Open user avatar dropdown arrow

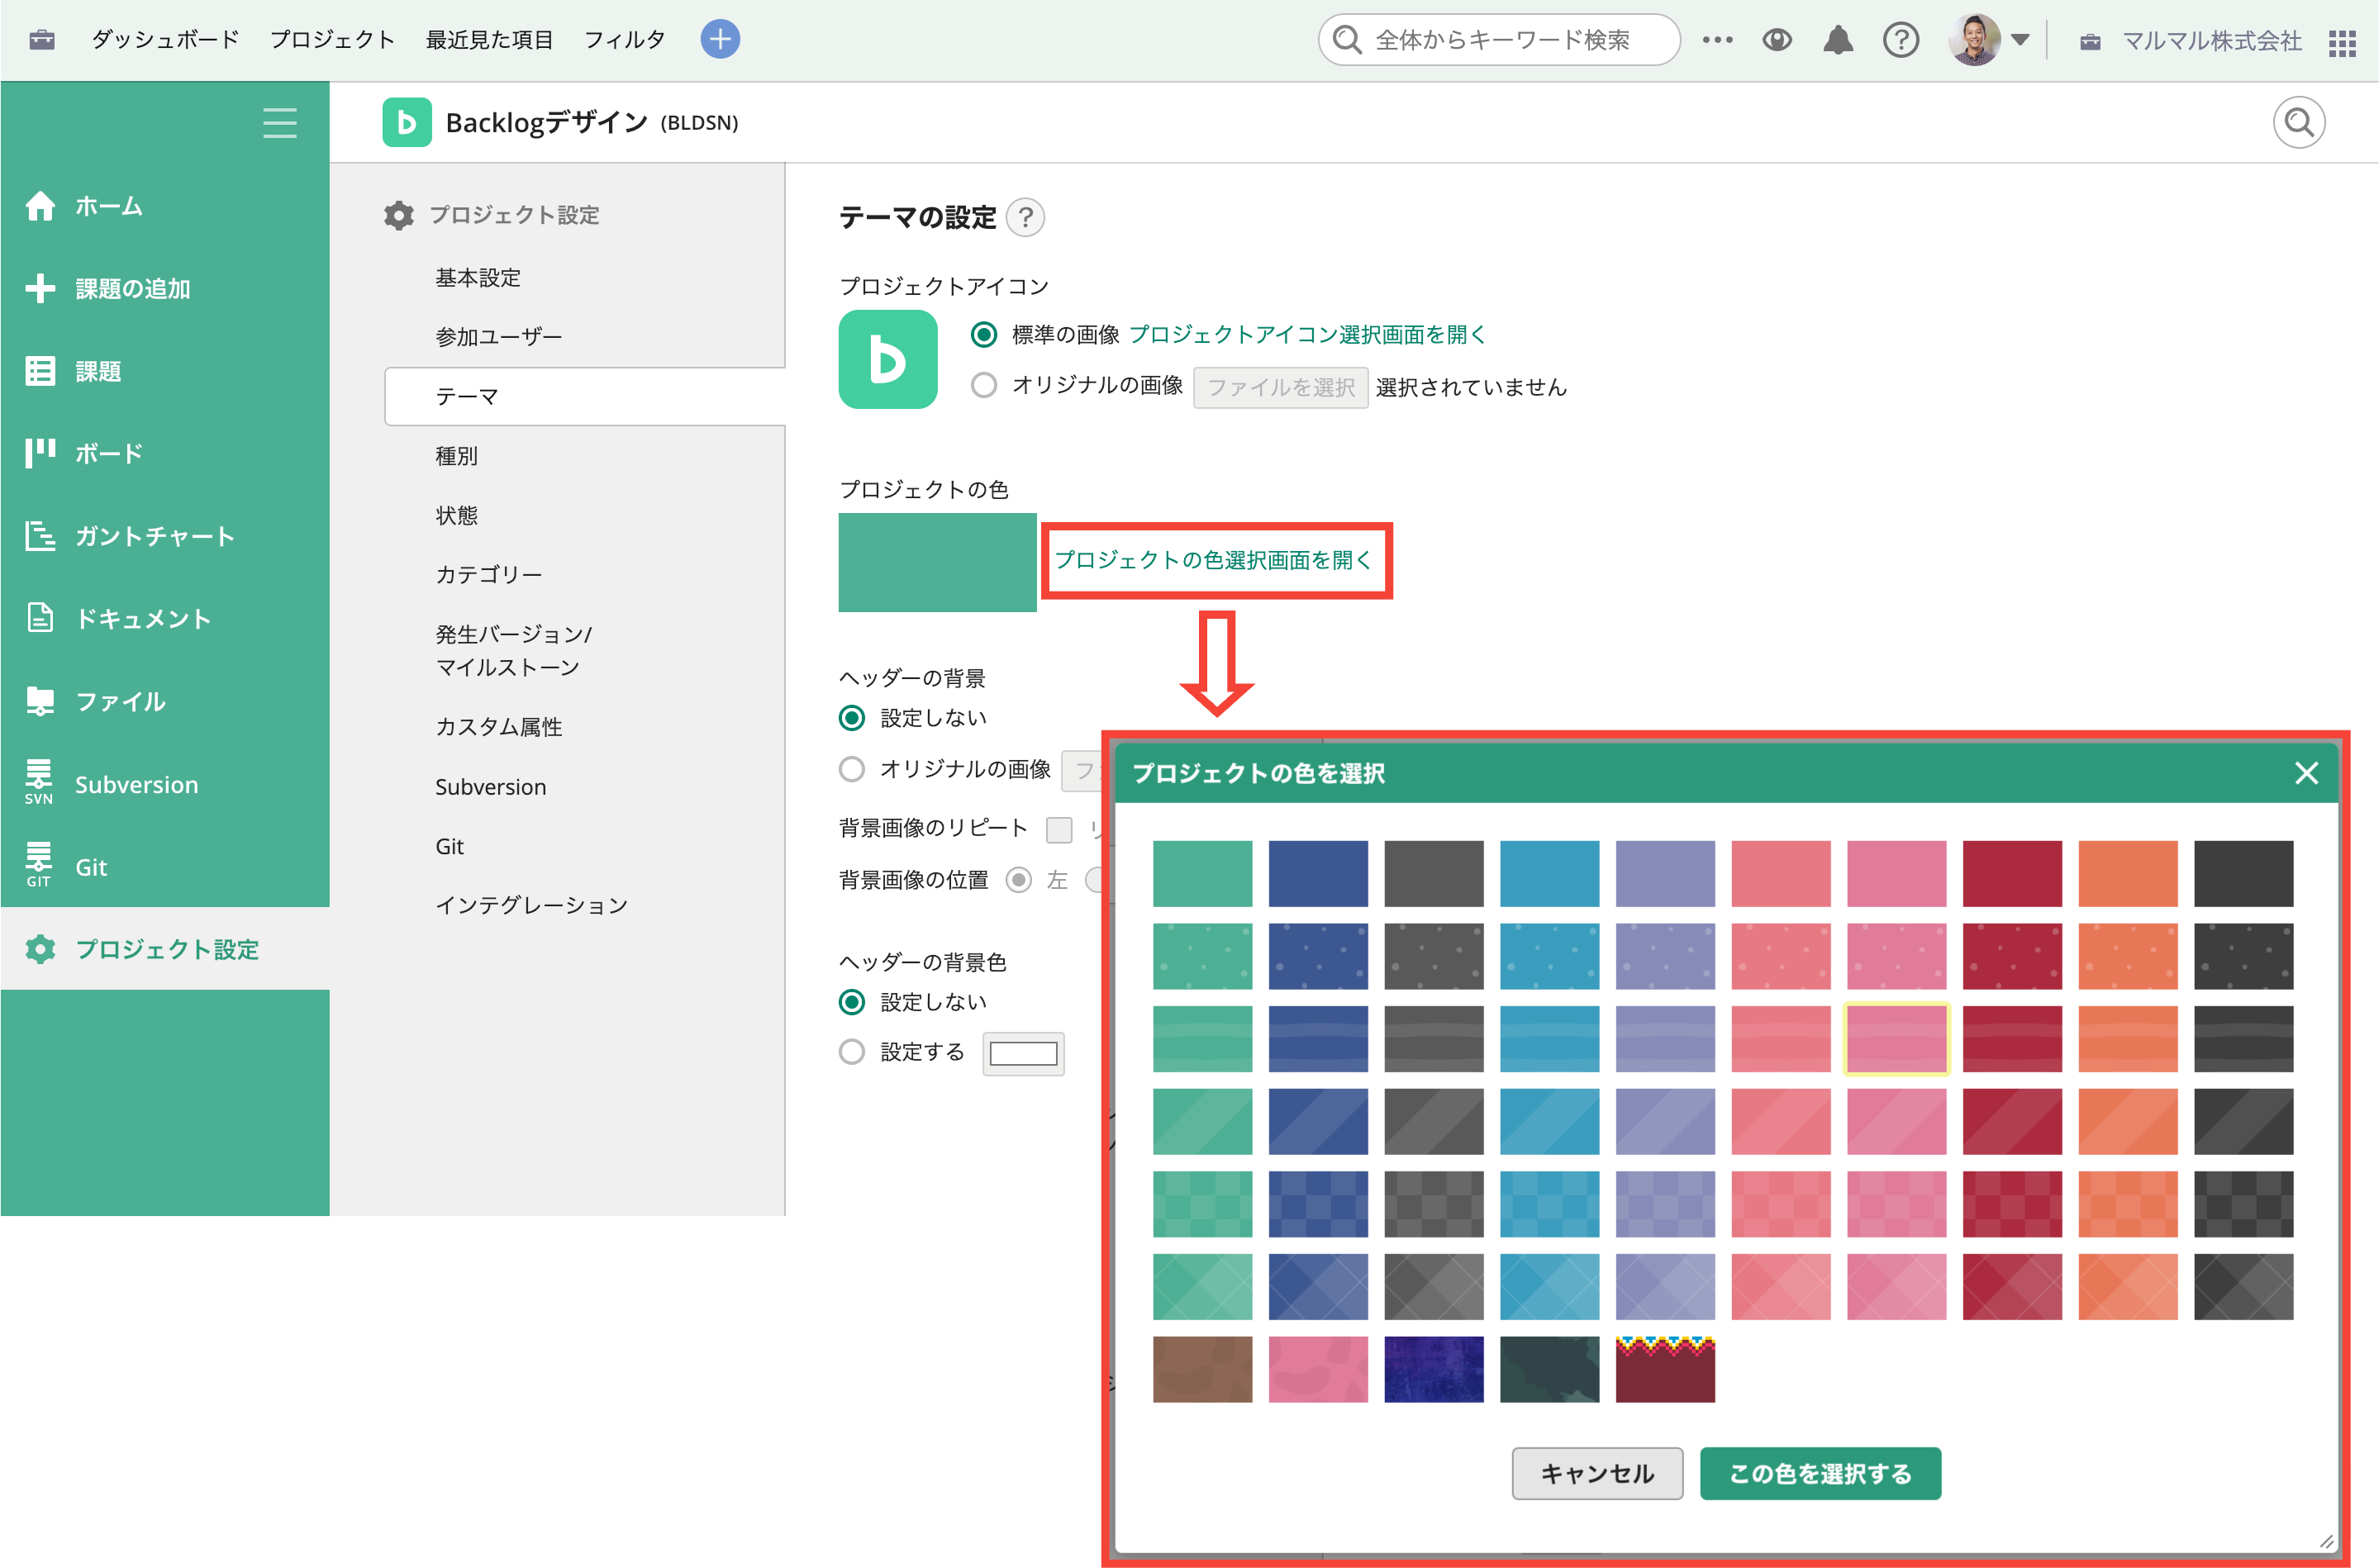click(x=2020, y=41)
